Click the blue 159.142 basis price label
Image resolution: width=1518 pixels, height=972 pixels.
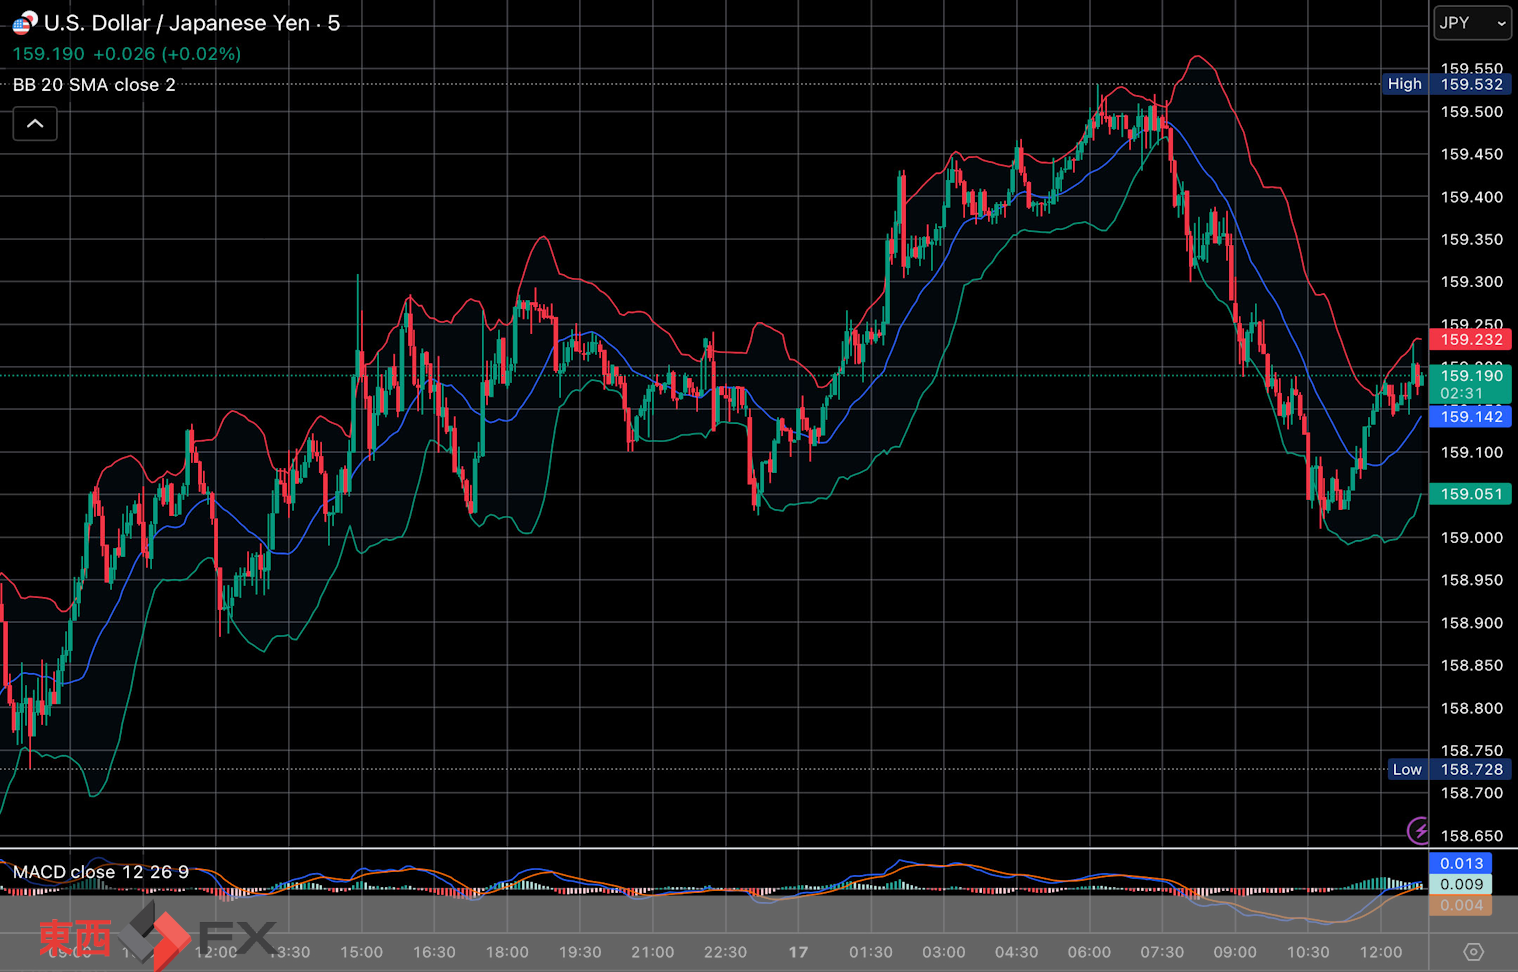coord(1470,417)
